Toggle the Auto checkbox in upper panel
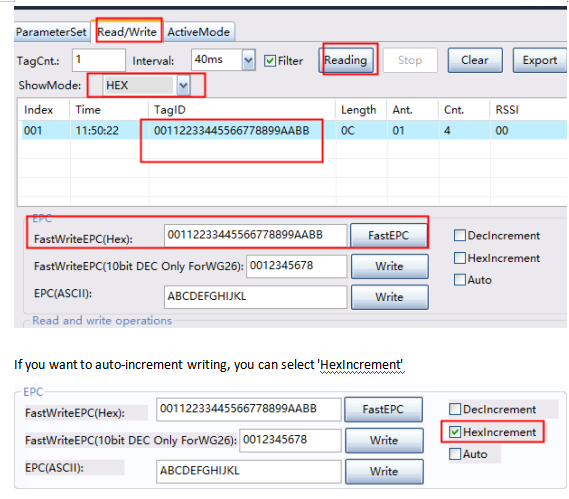Viewport: 569px width, 499px height. click(x=459, y=279)
